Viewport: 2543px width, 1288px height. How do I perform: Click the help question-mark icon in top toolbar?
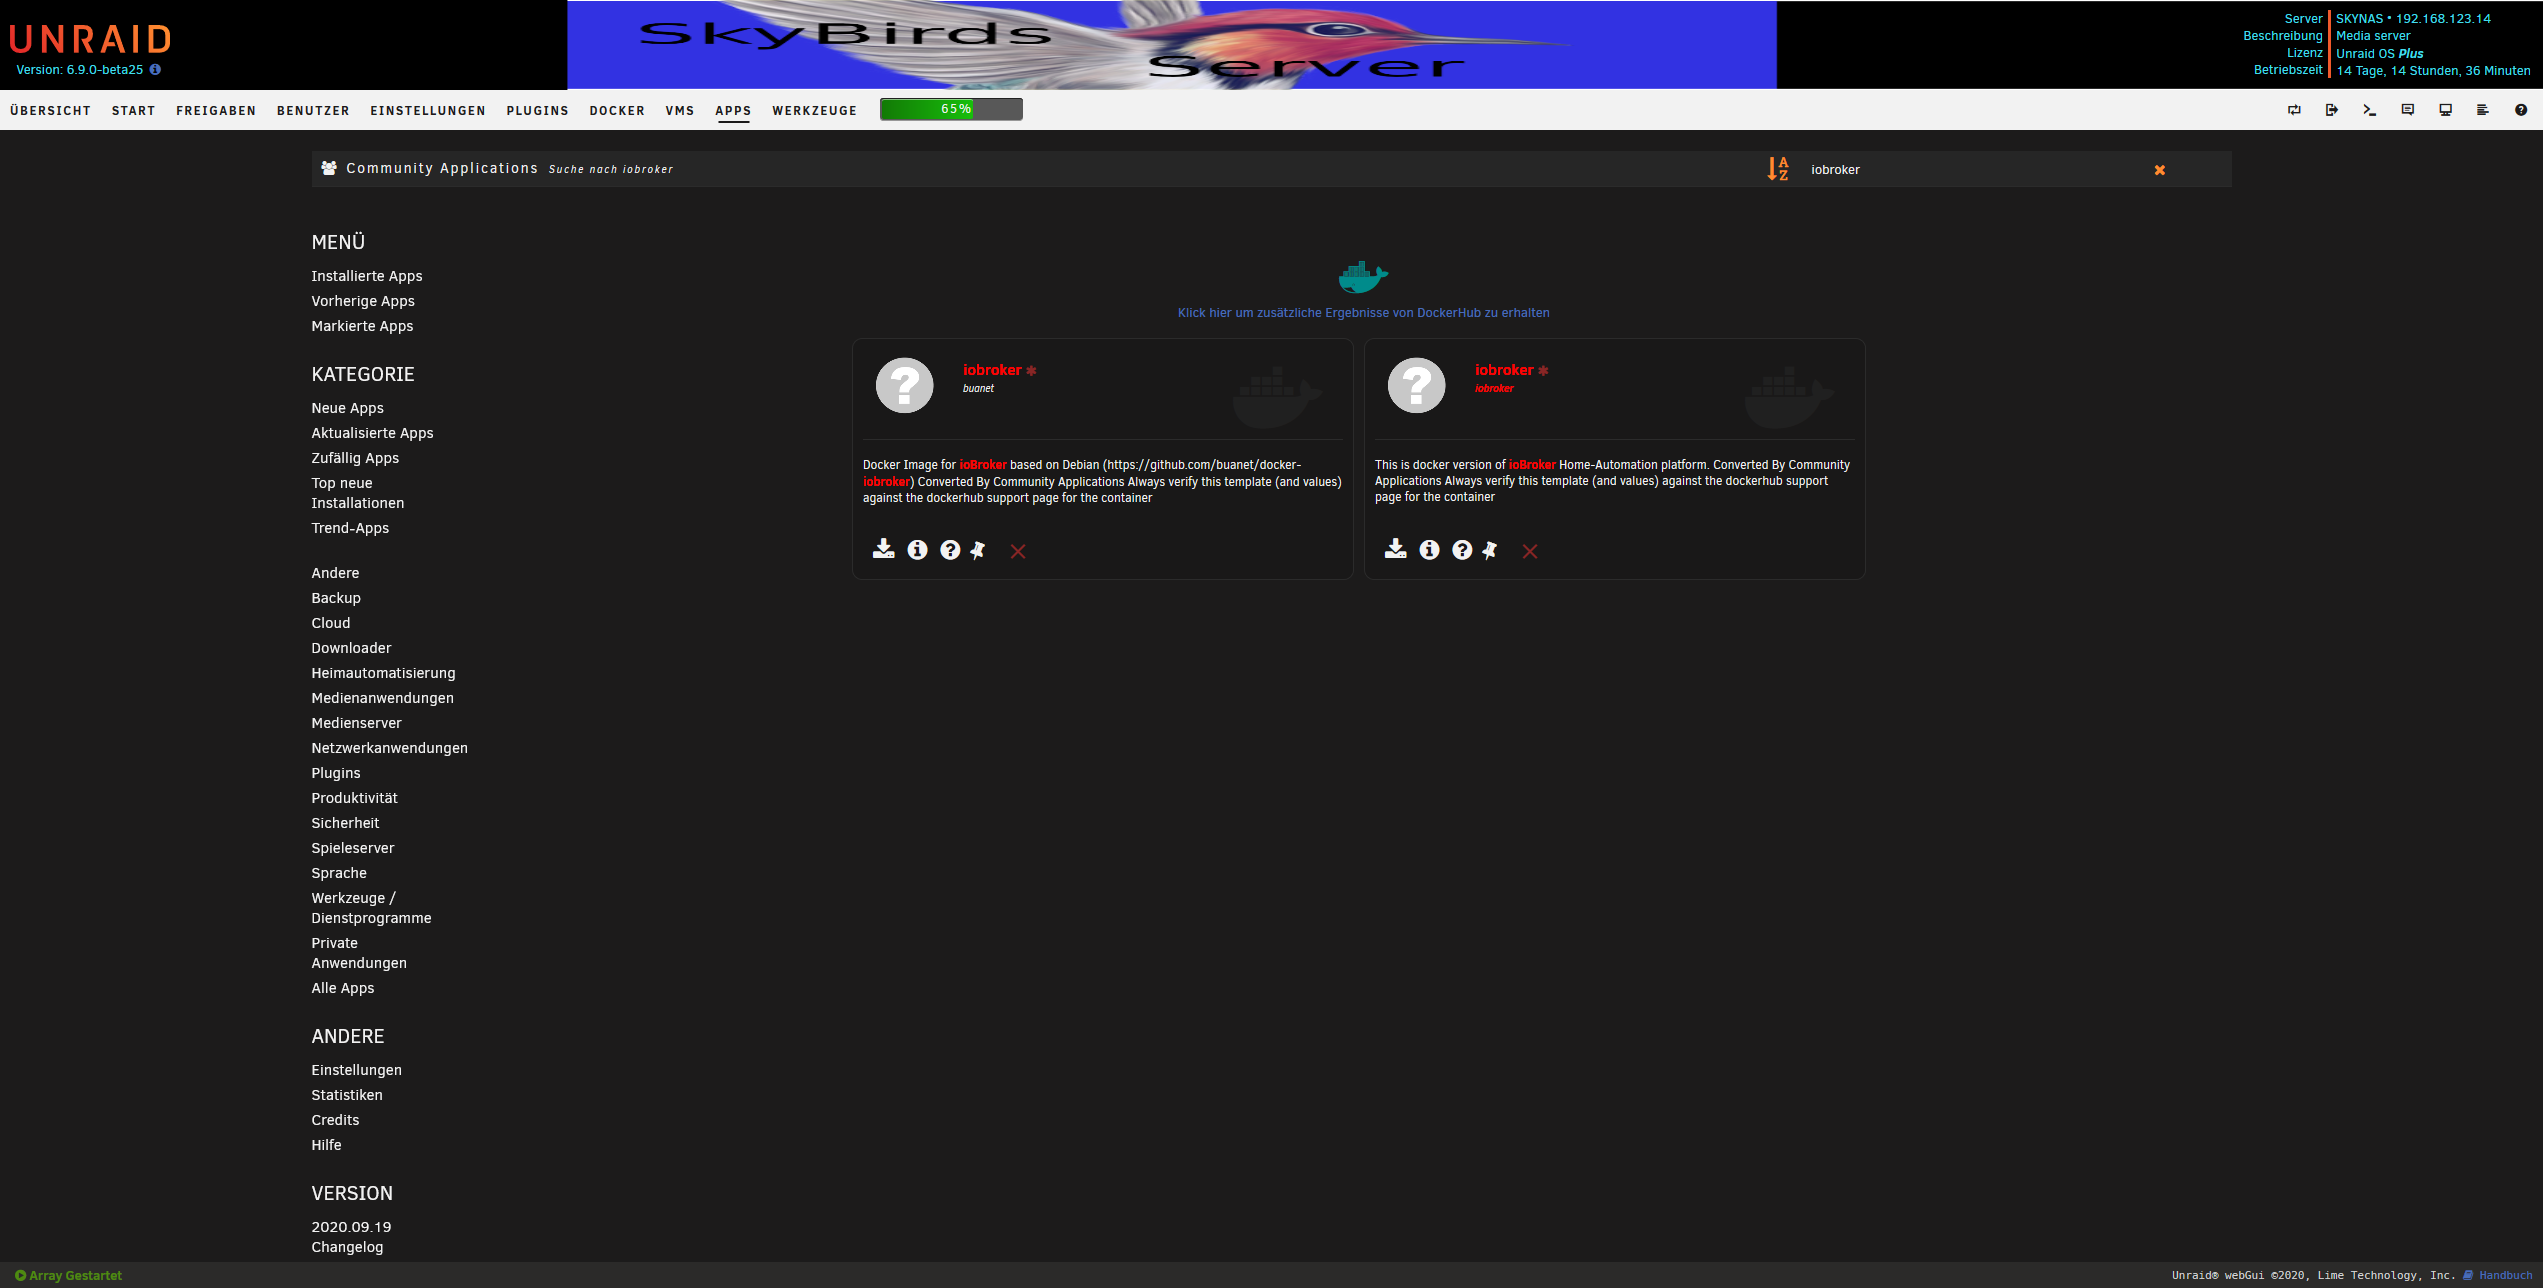[2521, 110]
